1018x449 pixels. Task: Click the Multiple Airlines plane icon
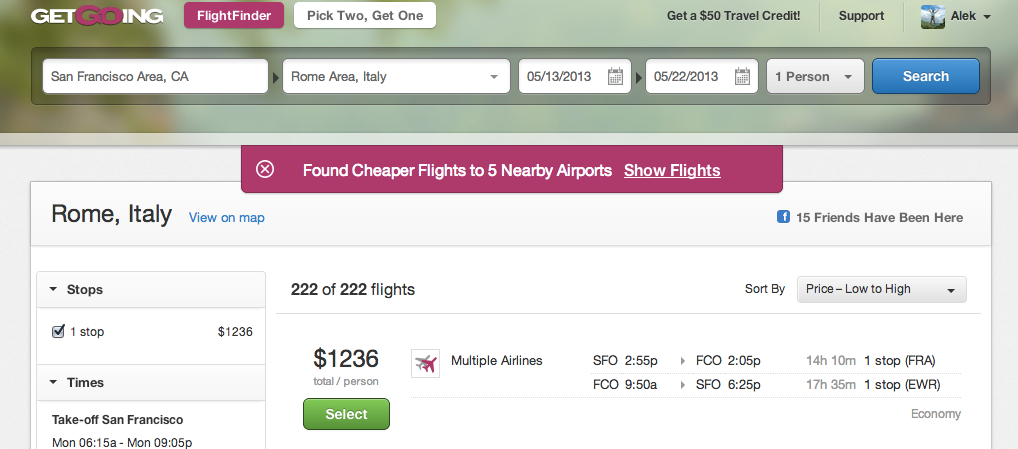[x=425, y=363]
